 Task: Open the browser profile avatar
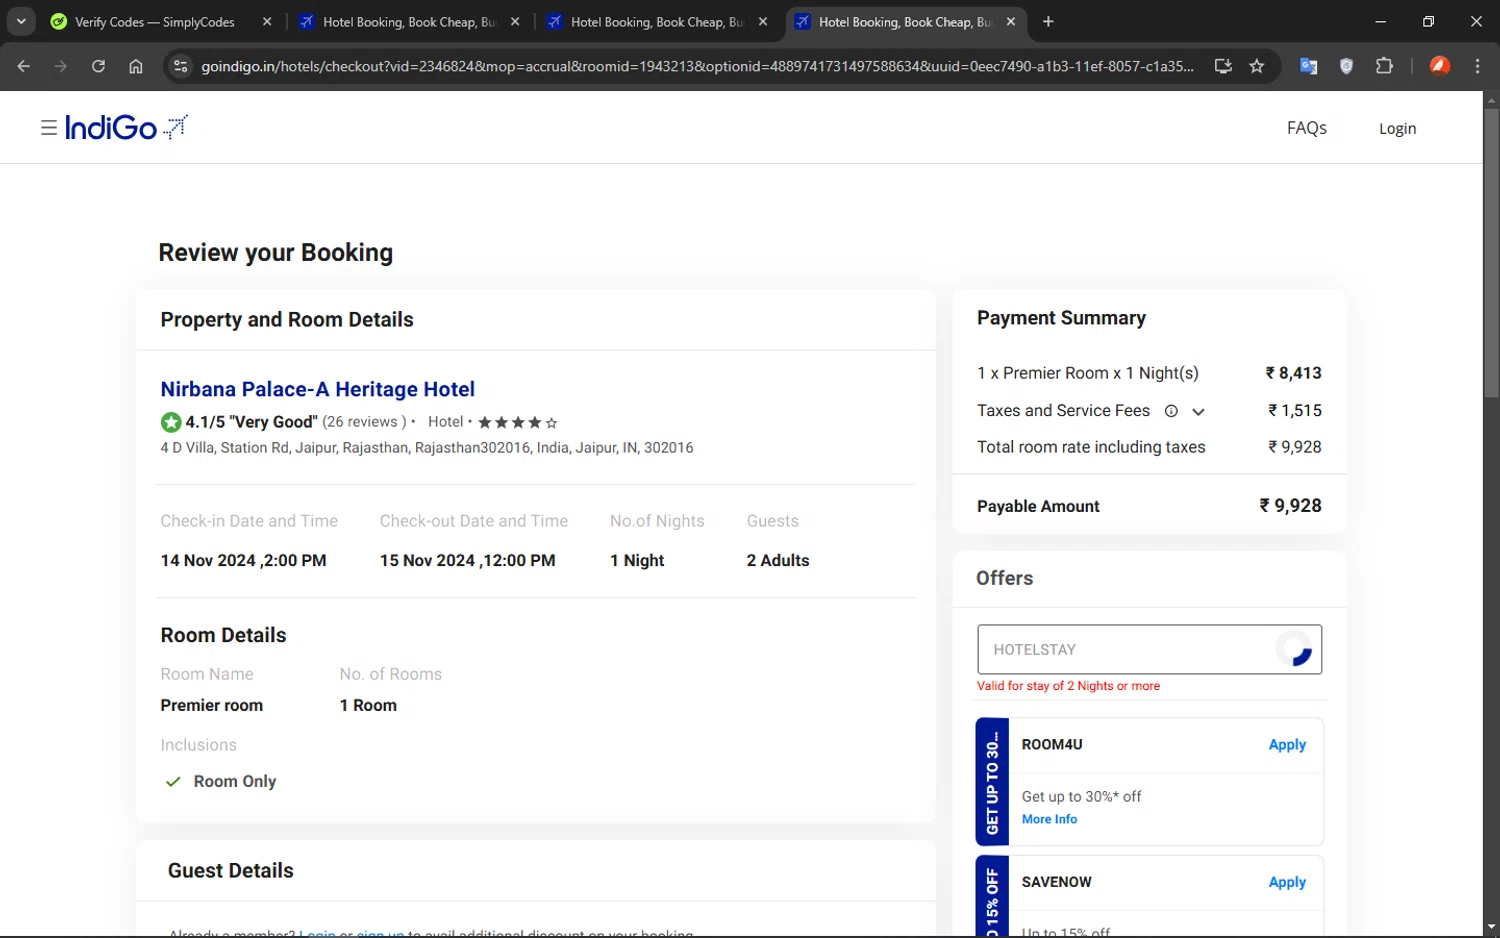click(x=1440, y=66)
